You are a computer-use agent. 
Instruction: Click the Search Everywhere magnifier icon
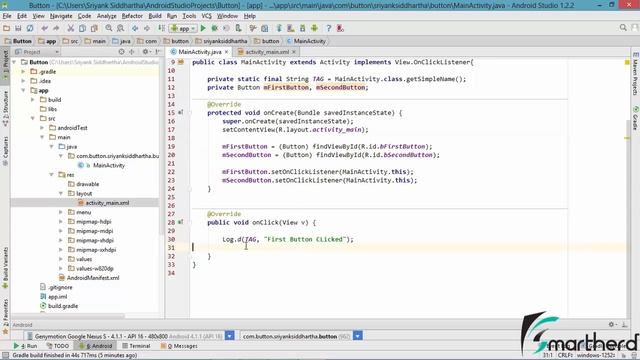coord(623,28)
